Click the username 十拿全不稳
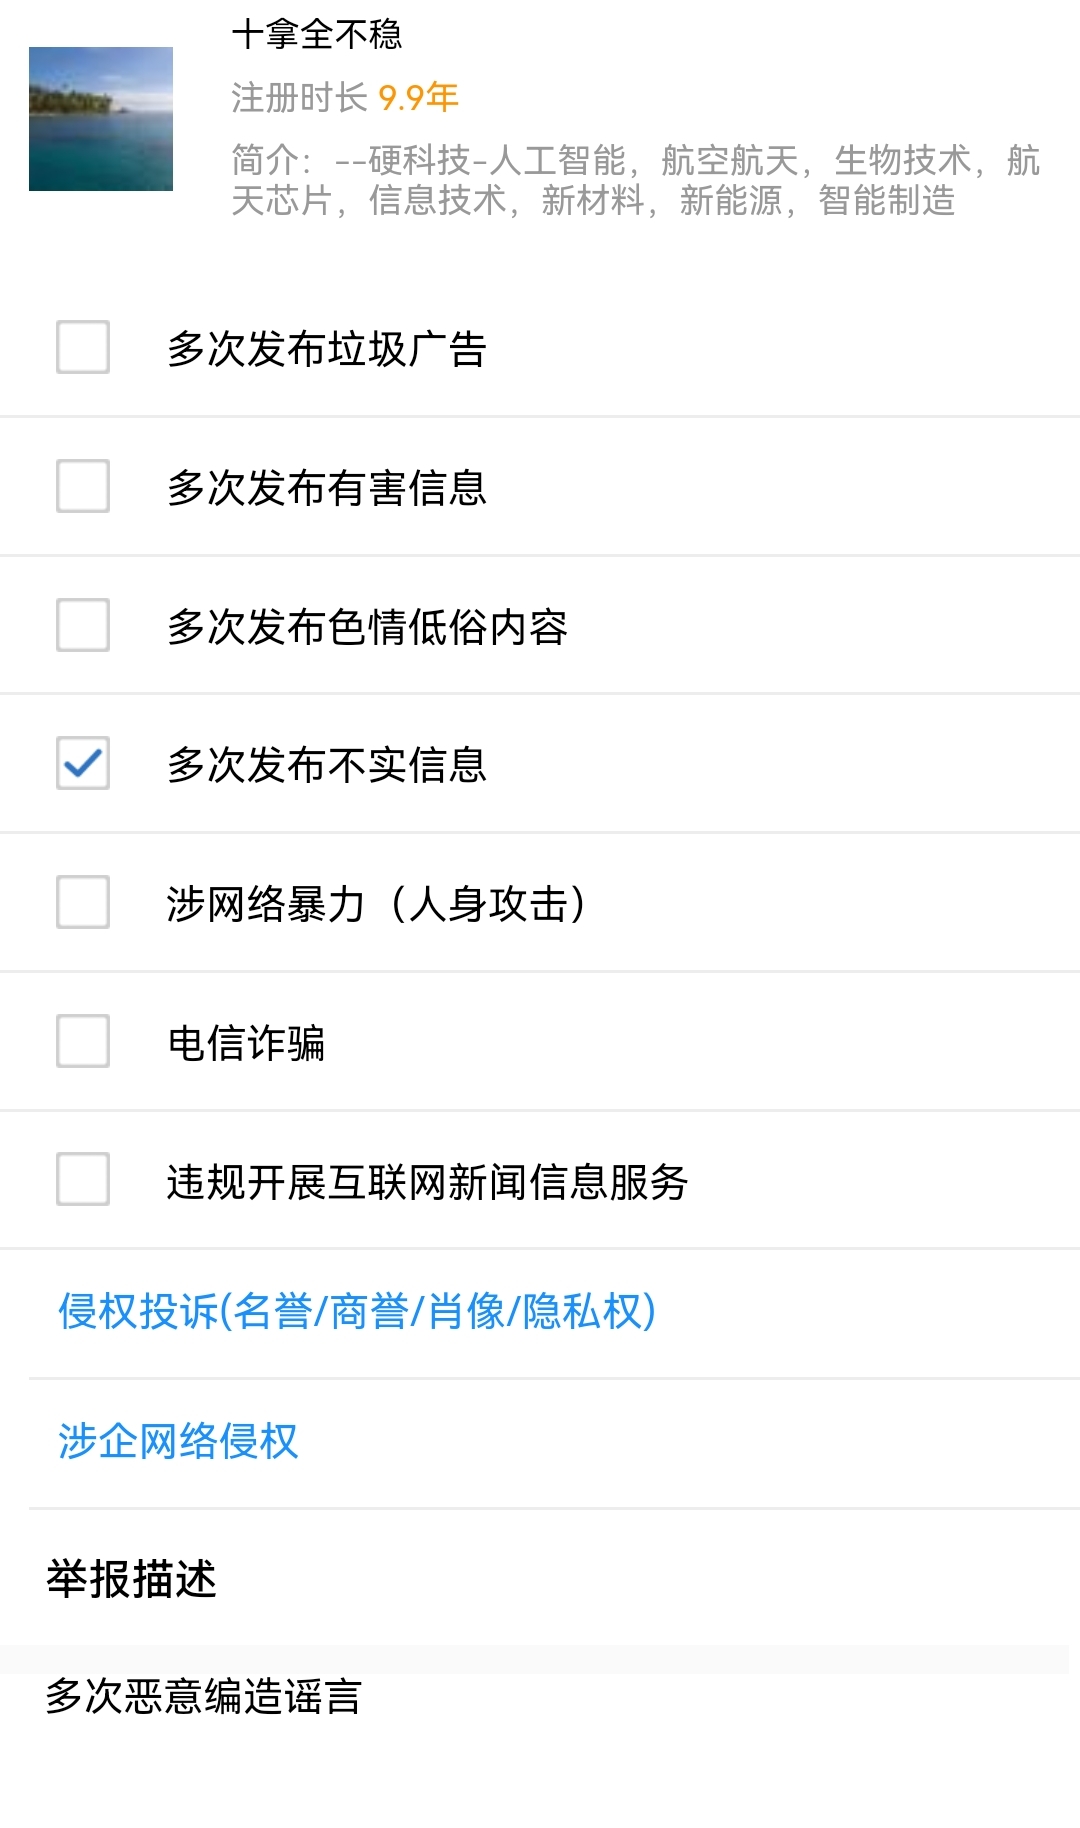This screenshot has width=1080, height=1828. [x=317, y=34]
